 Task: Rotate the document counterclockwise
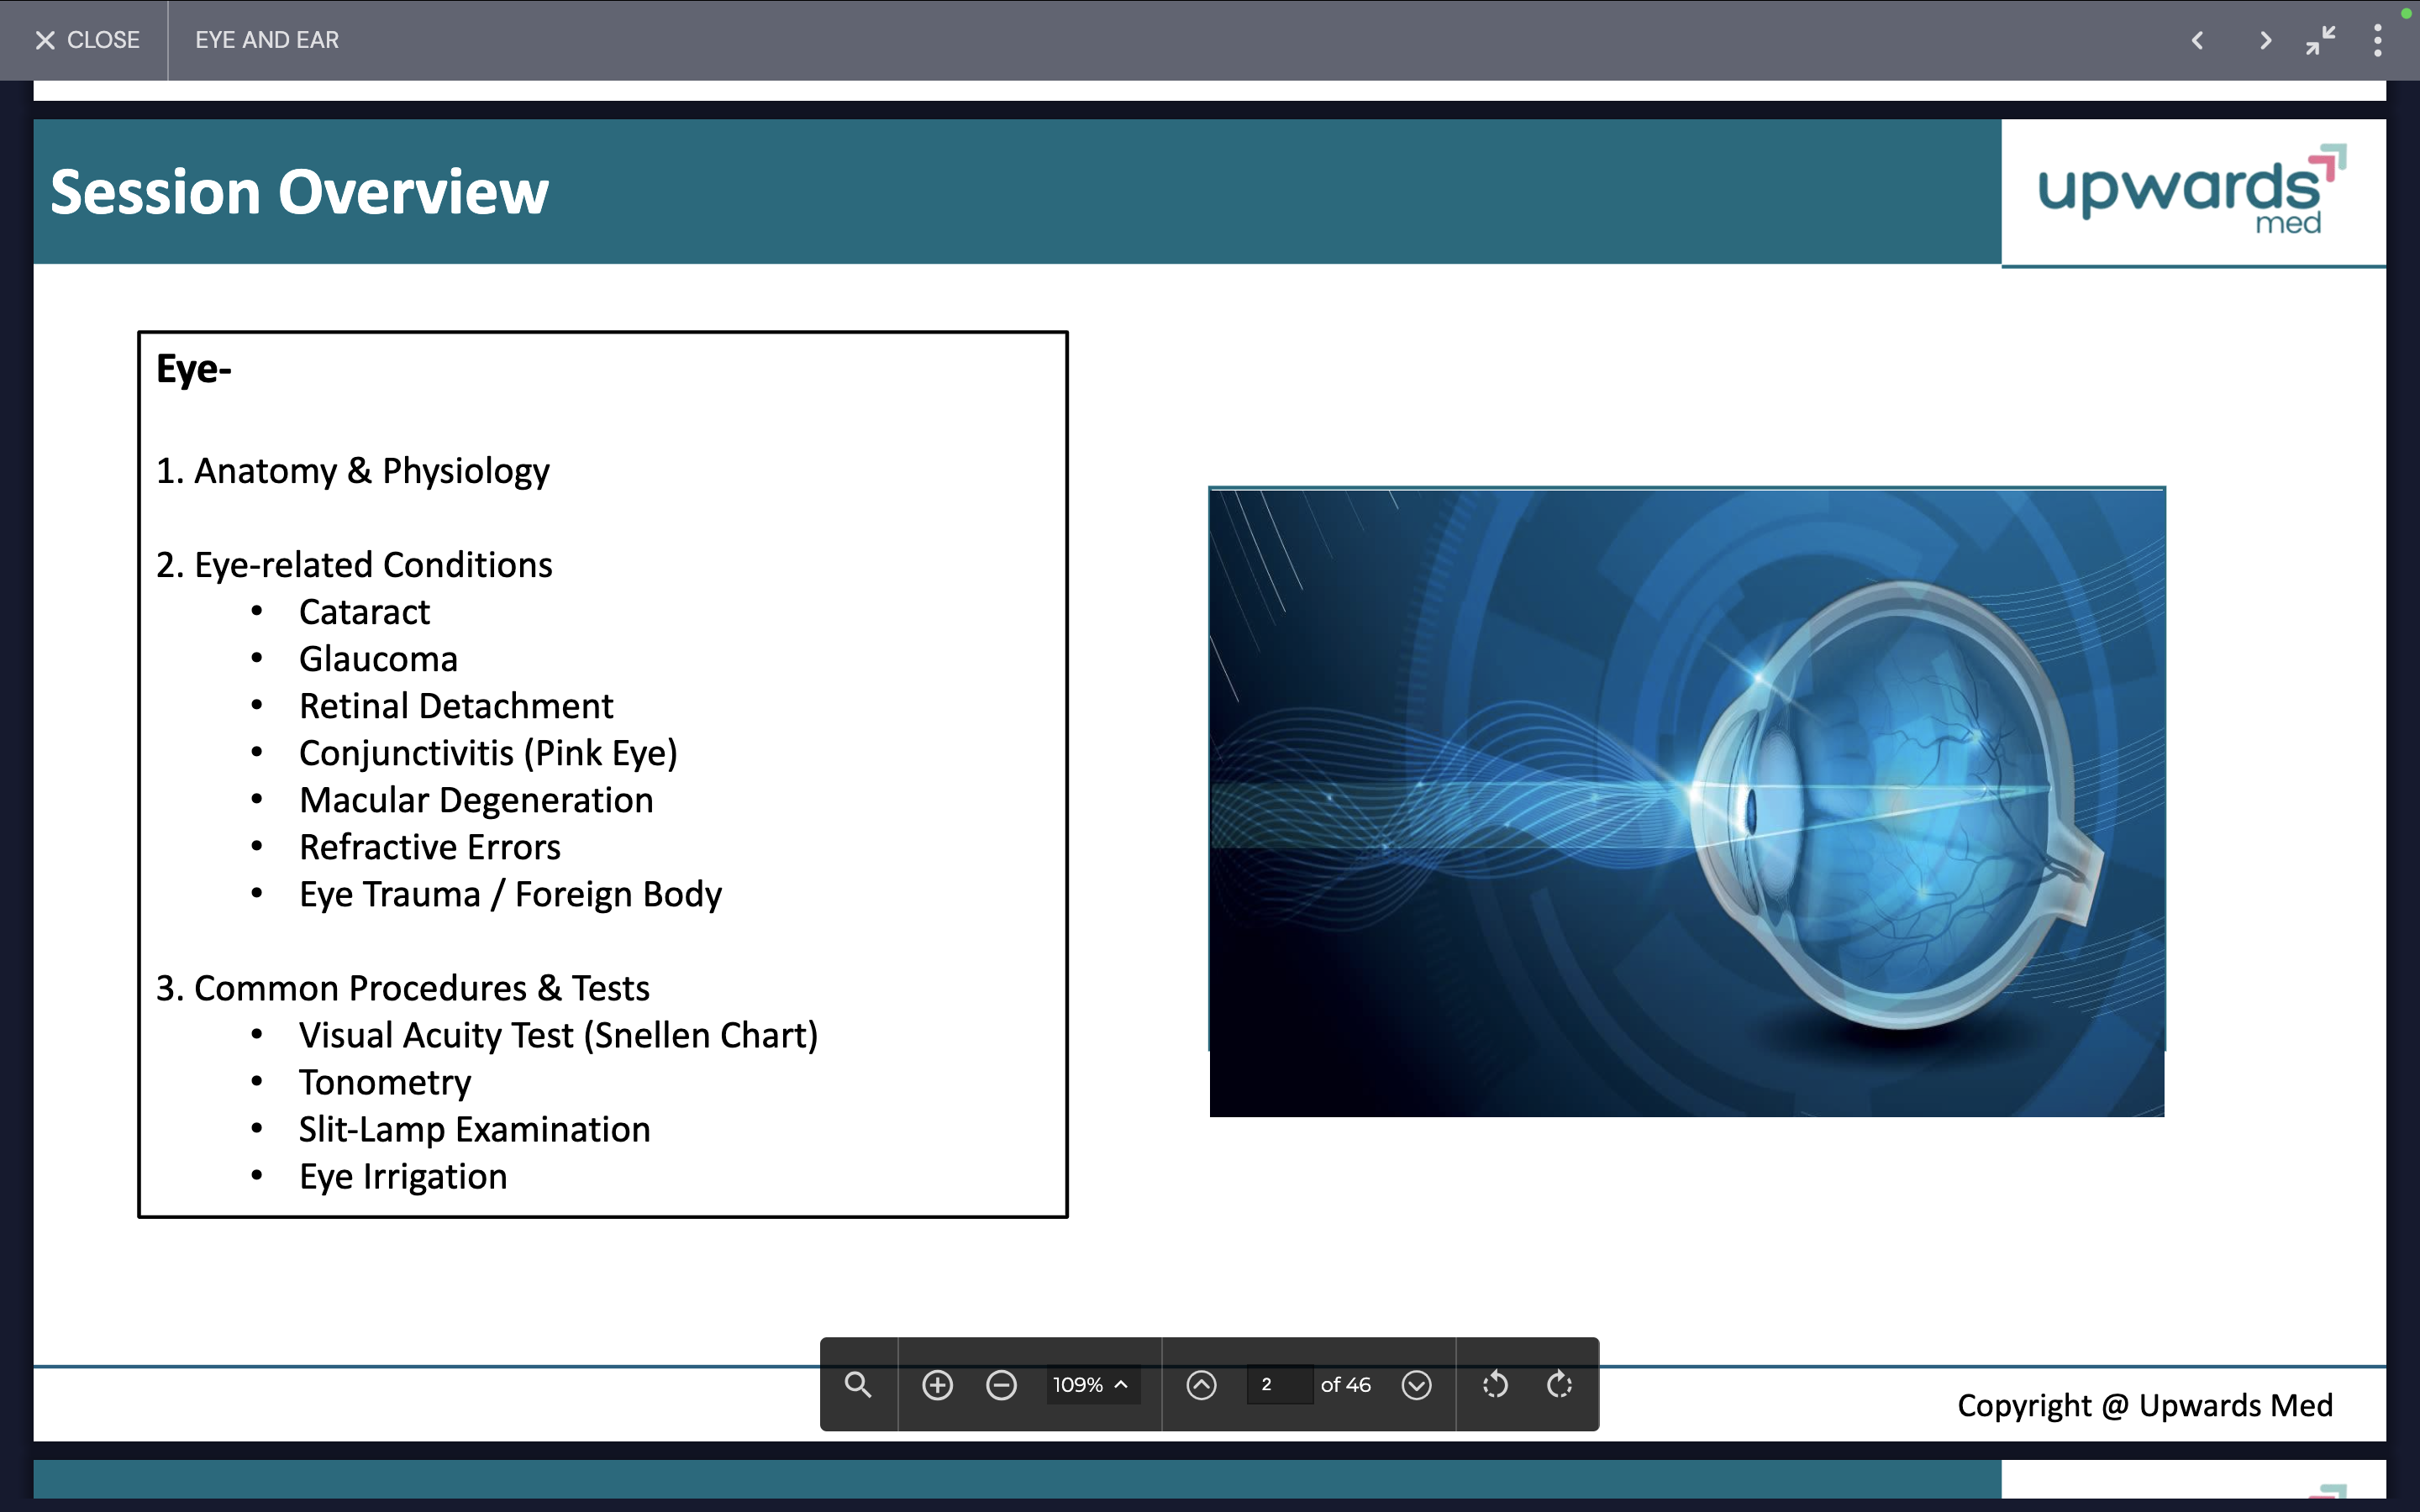tap(1495, 1385)
